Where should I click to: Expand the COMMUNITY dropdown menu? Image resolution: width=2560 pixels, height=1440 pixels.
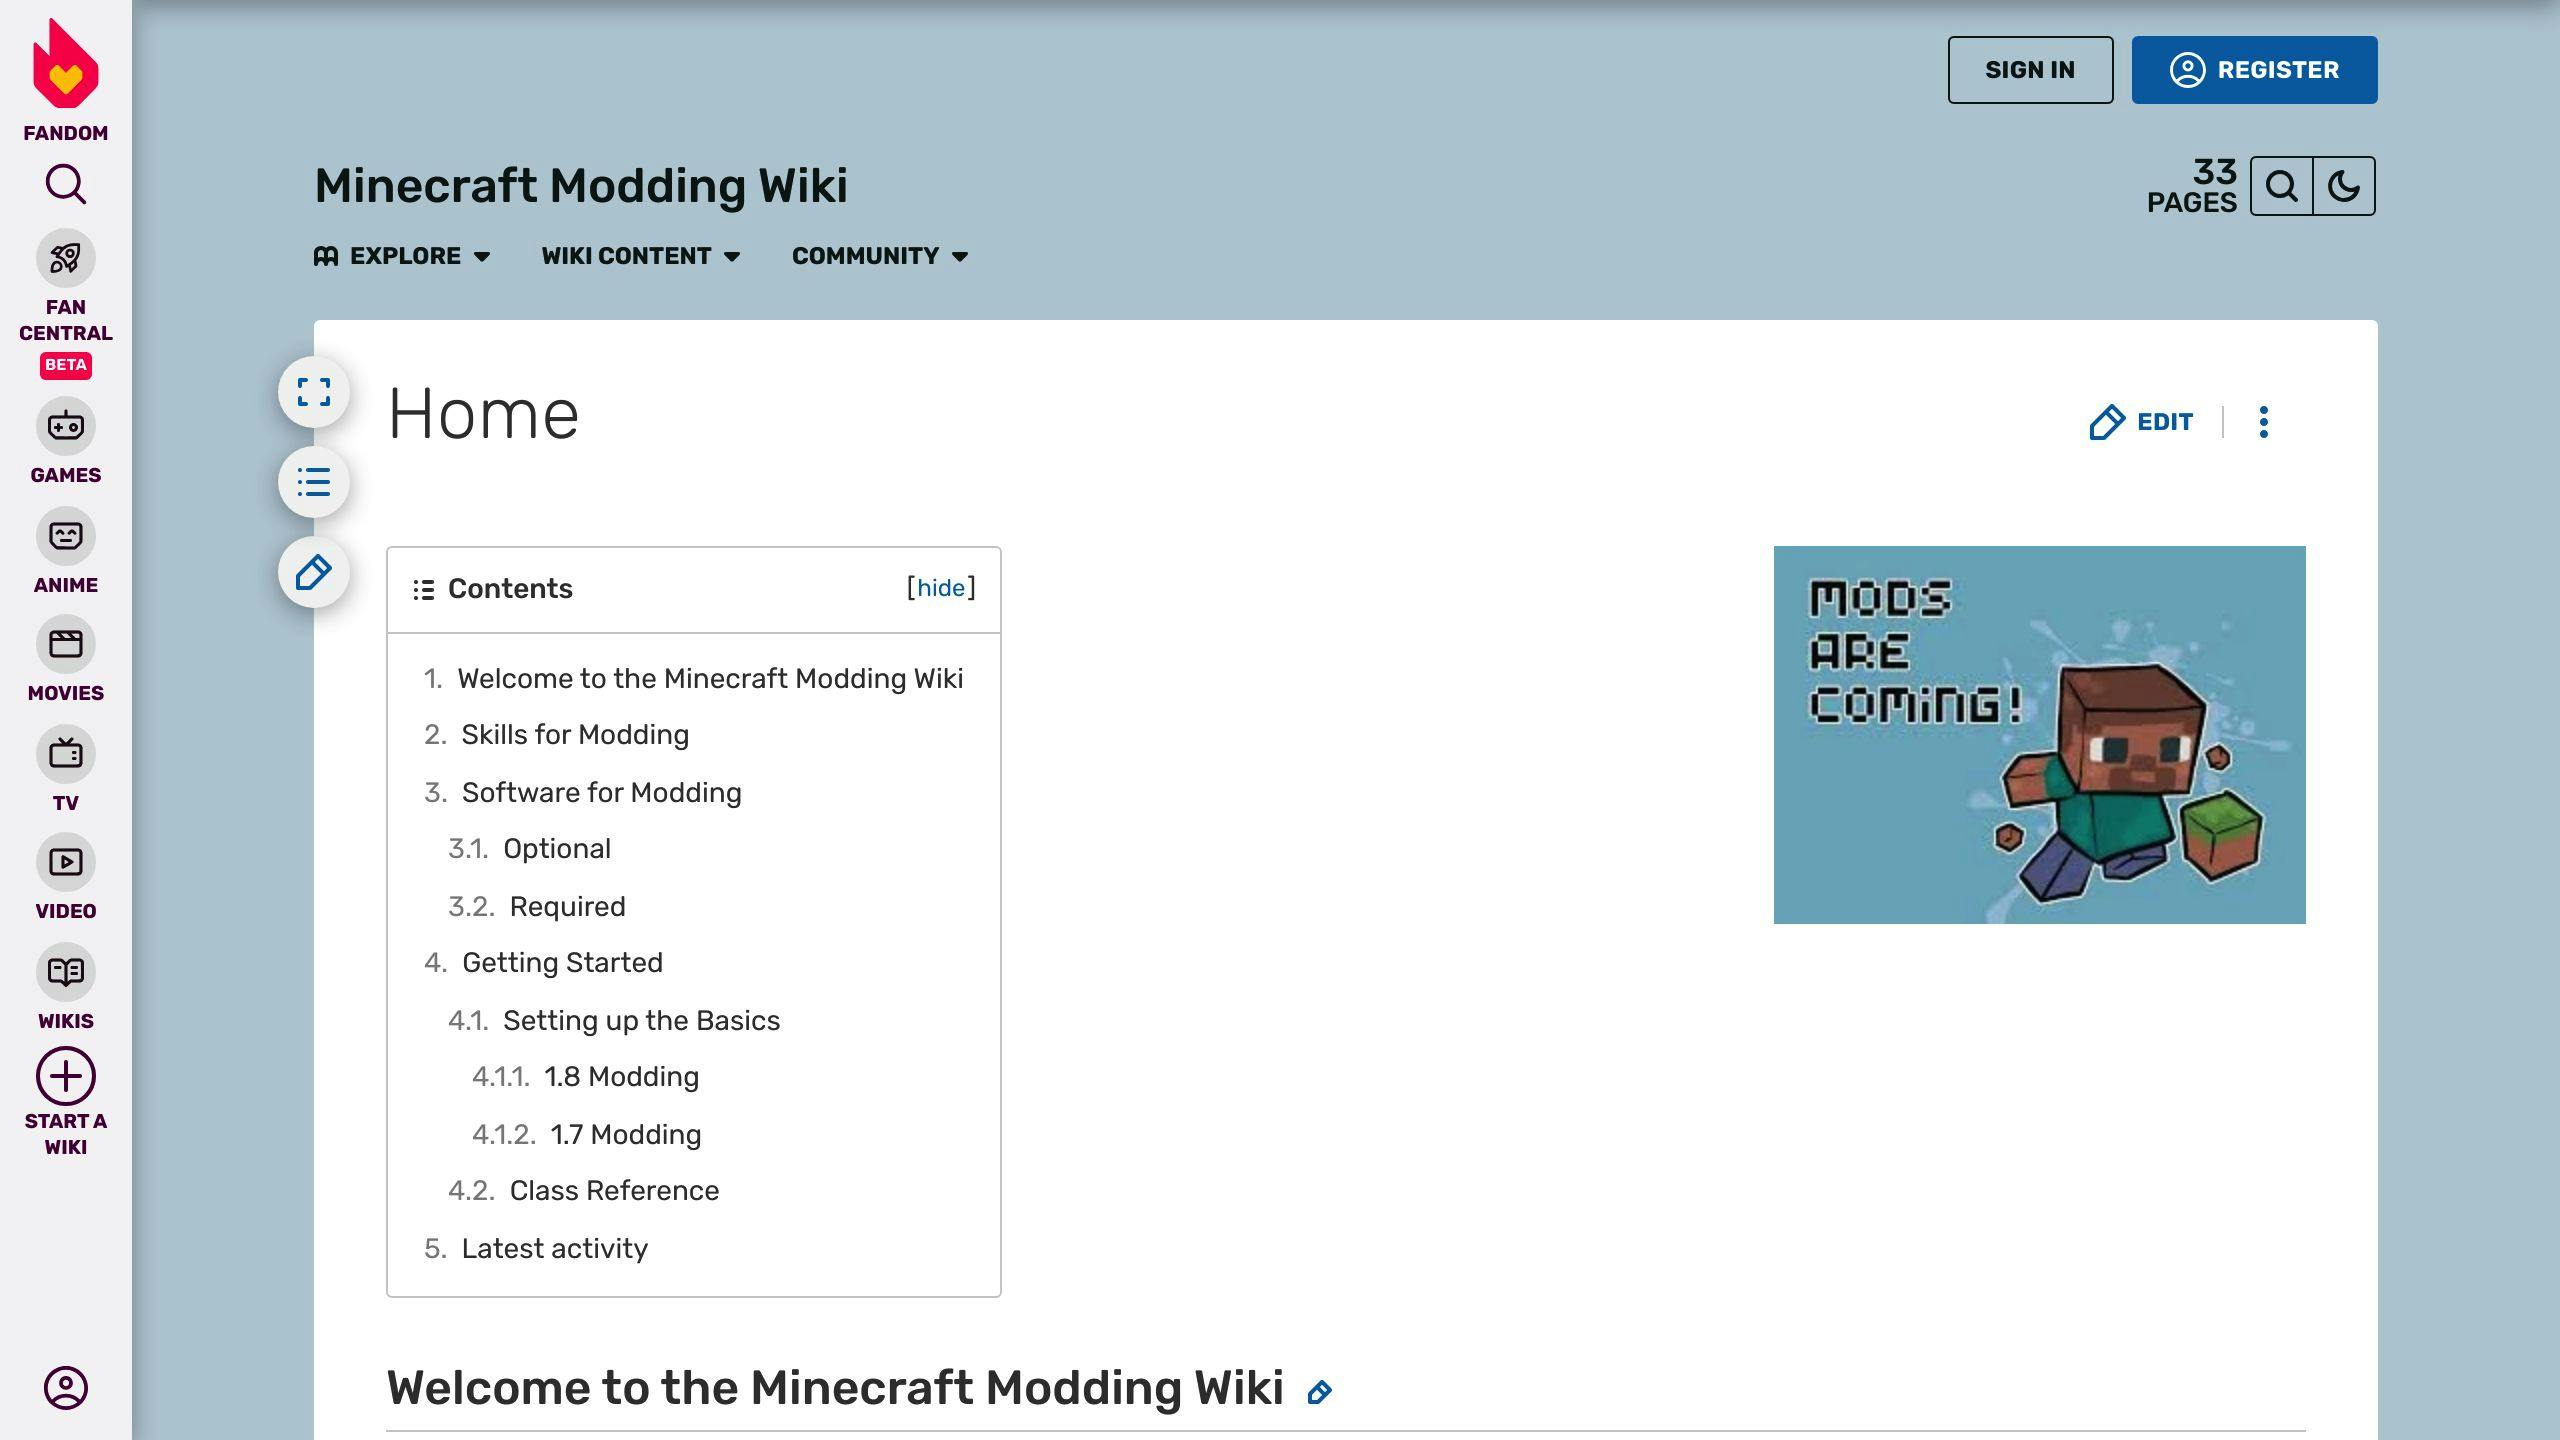coord(879,255)
